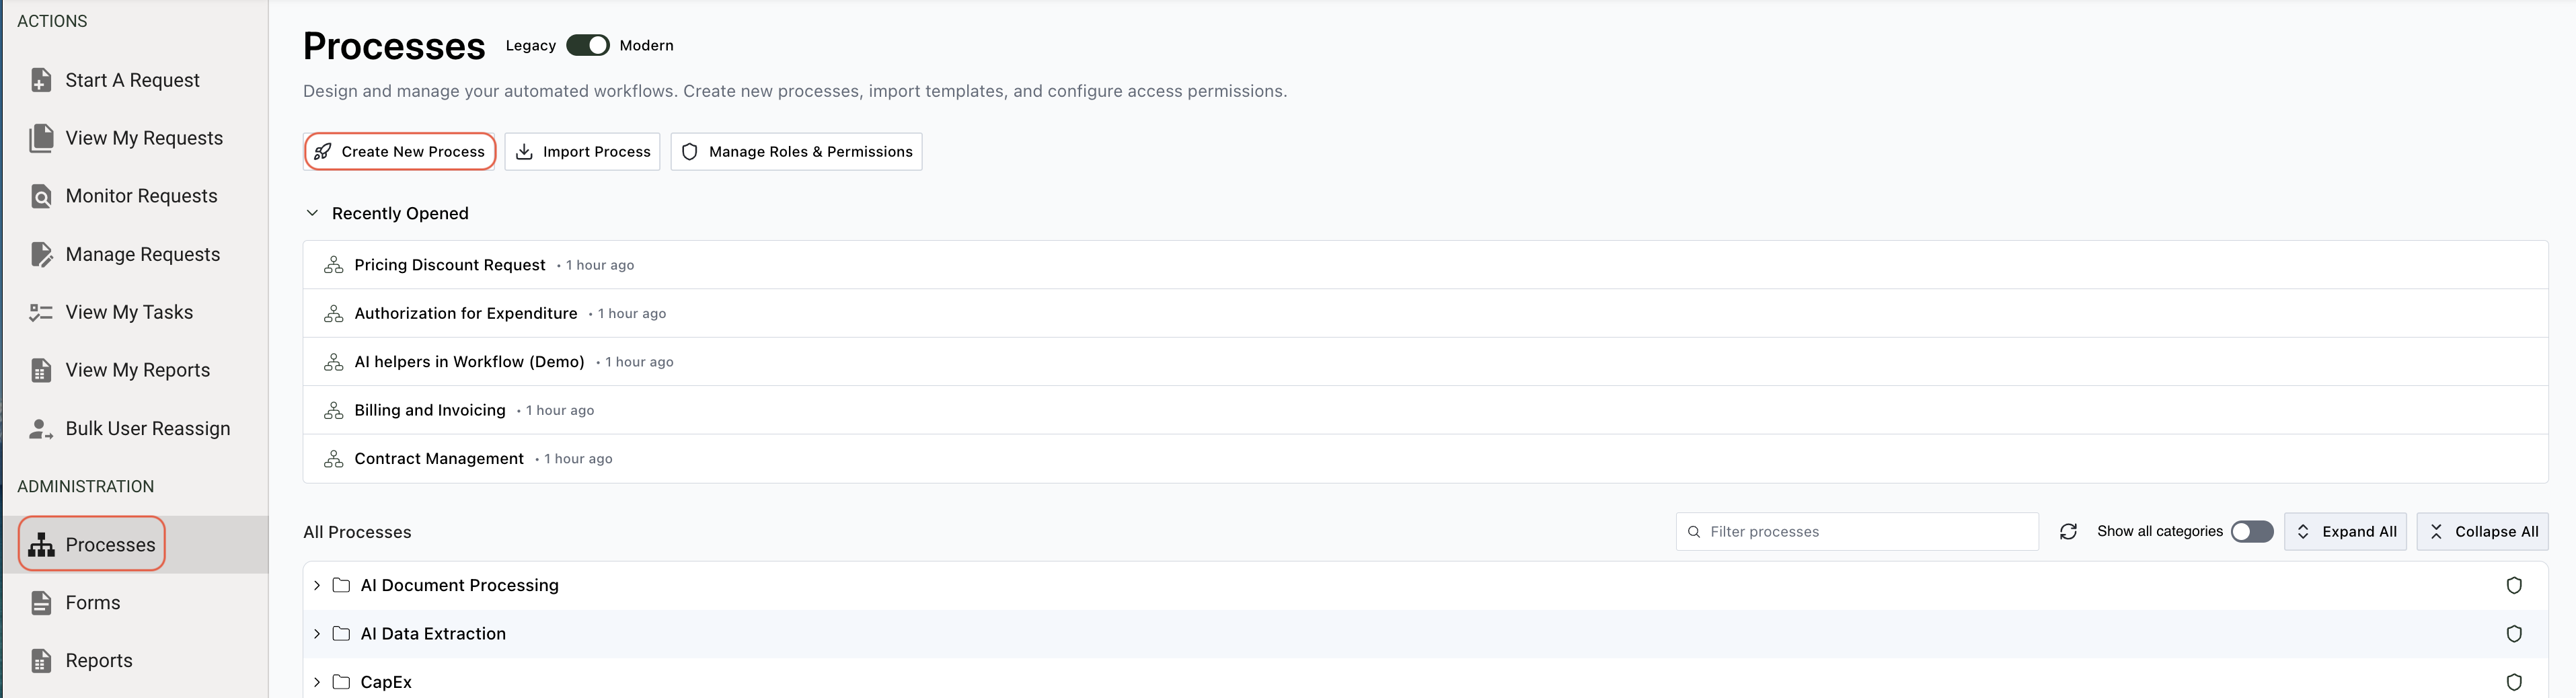2576x698 pixels.
Task: Select the workflow icon beside Pricing Discount Request
Action: [333, 264]
